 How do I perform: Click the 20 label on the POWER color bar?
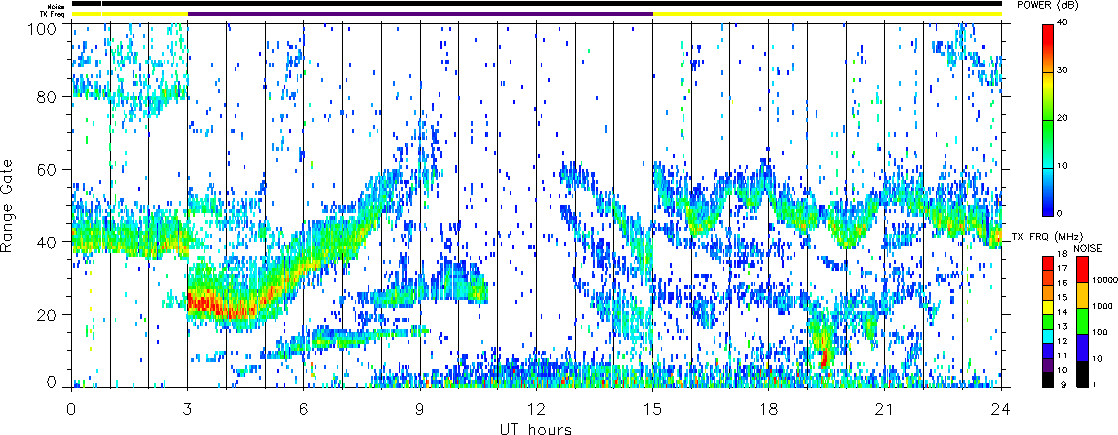(x=1070, y=118)
